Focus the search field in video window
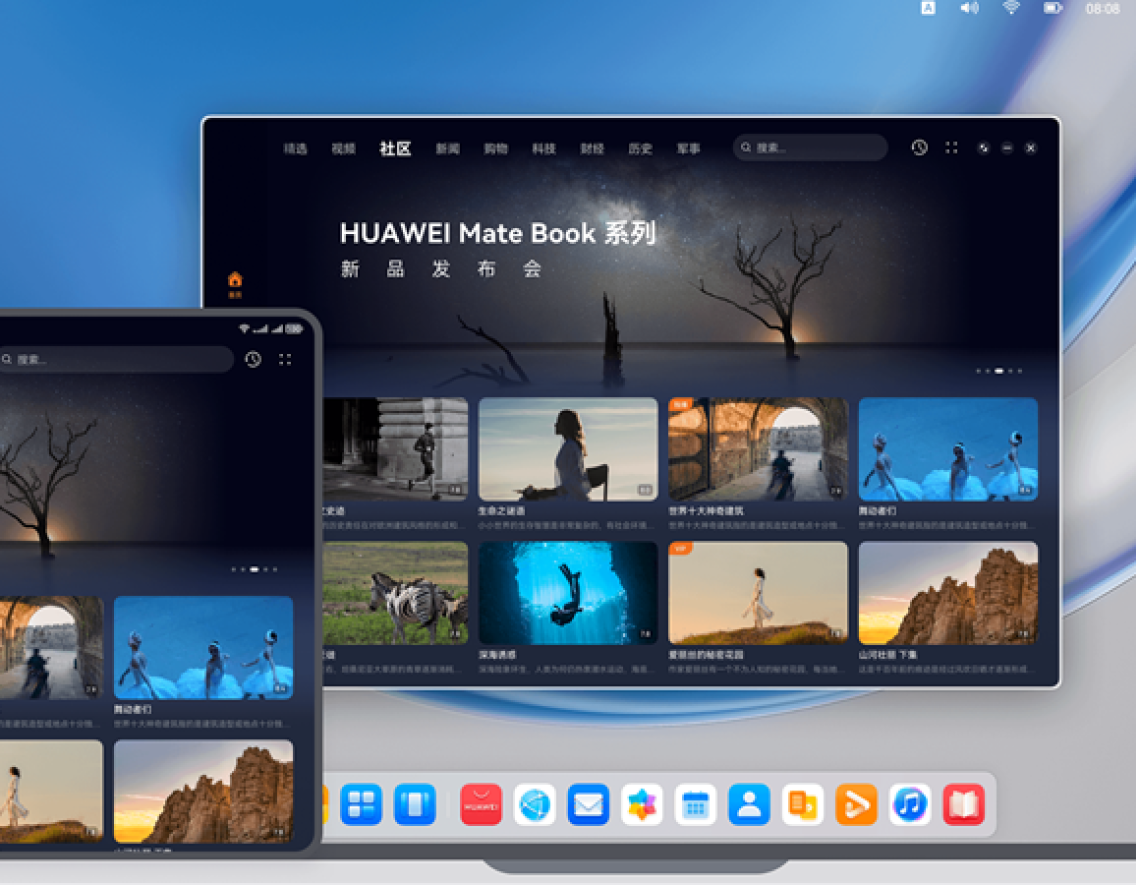The image size is (1136, 885). pos(810,148)
